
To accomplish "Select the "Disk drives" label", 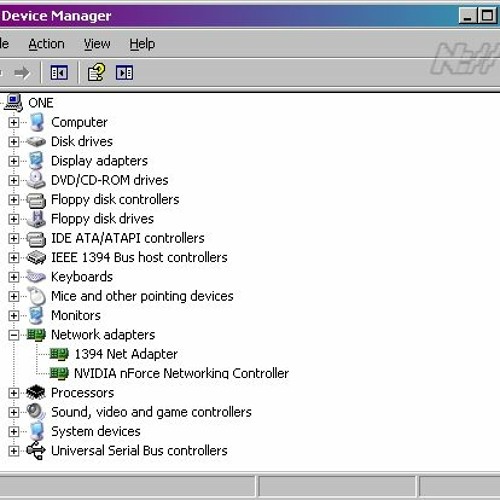I will point(82,141).
